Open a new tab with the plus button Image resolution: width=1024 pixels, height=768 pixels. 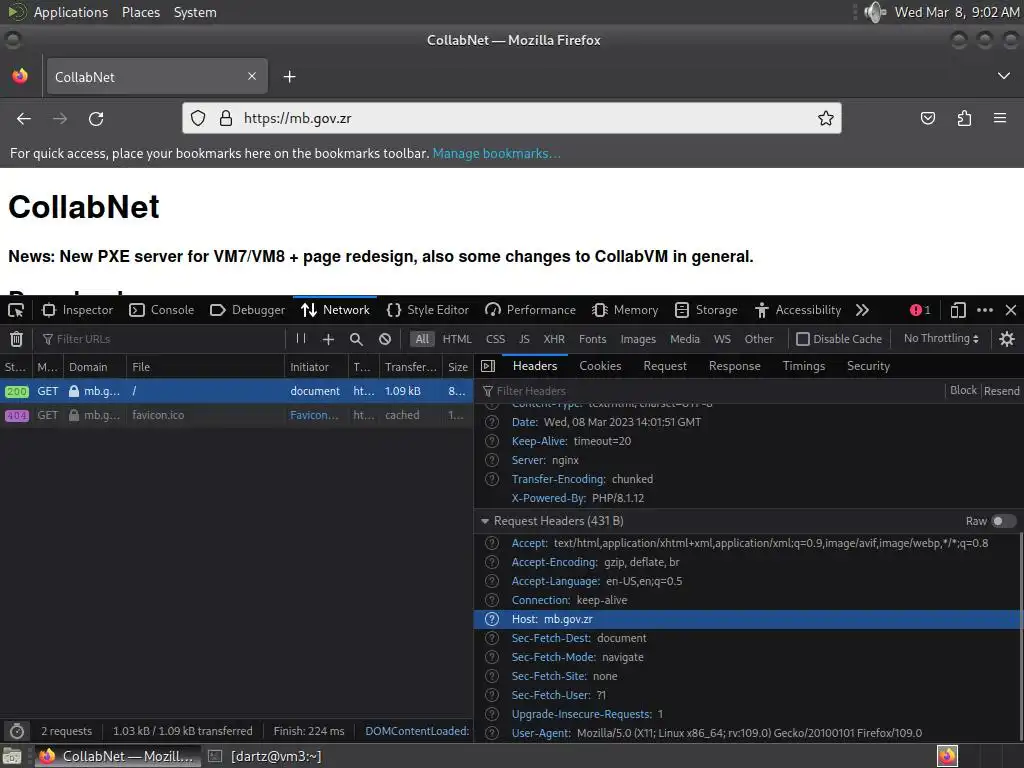pos(289,77)
